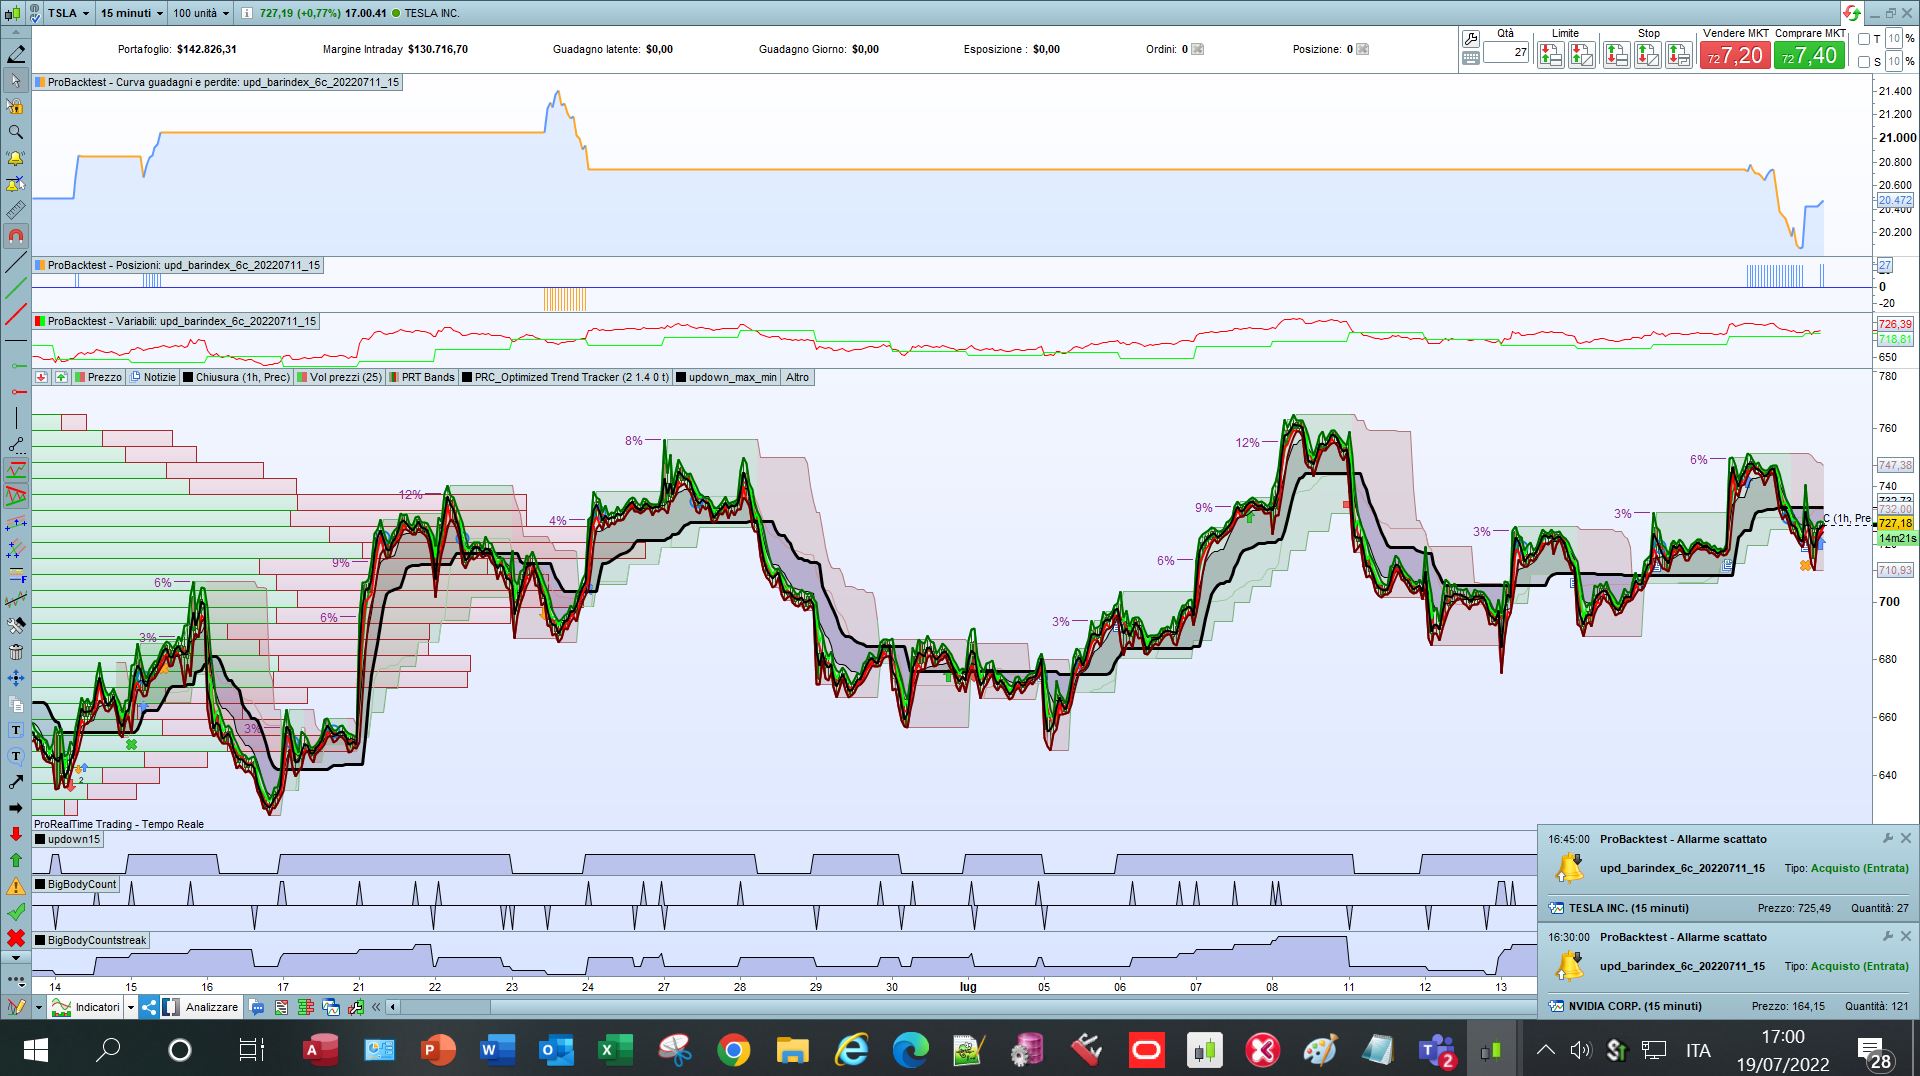Open the chat bubble icon in bottom toolbar
Image resolution: width=1920 pixels, height=1076 pixels.
click(257, 1007)
